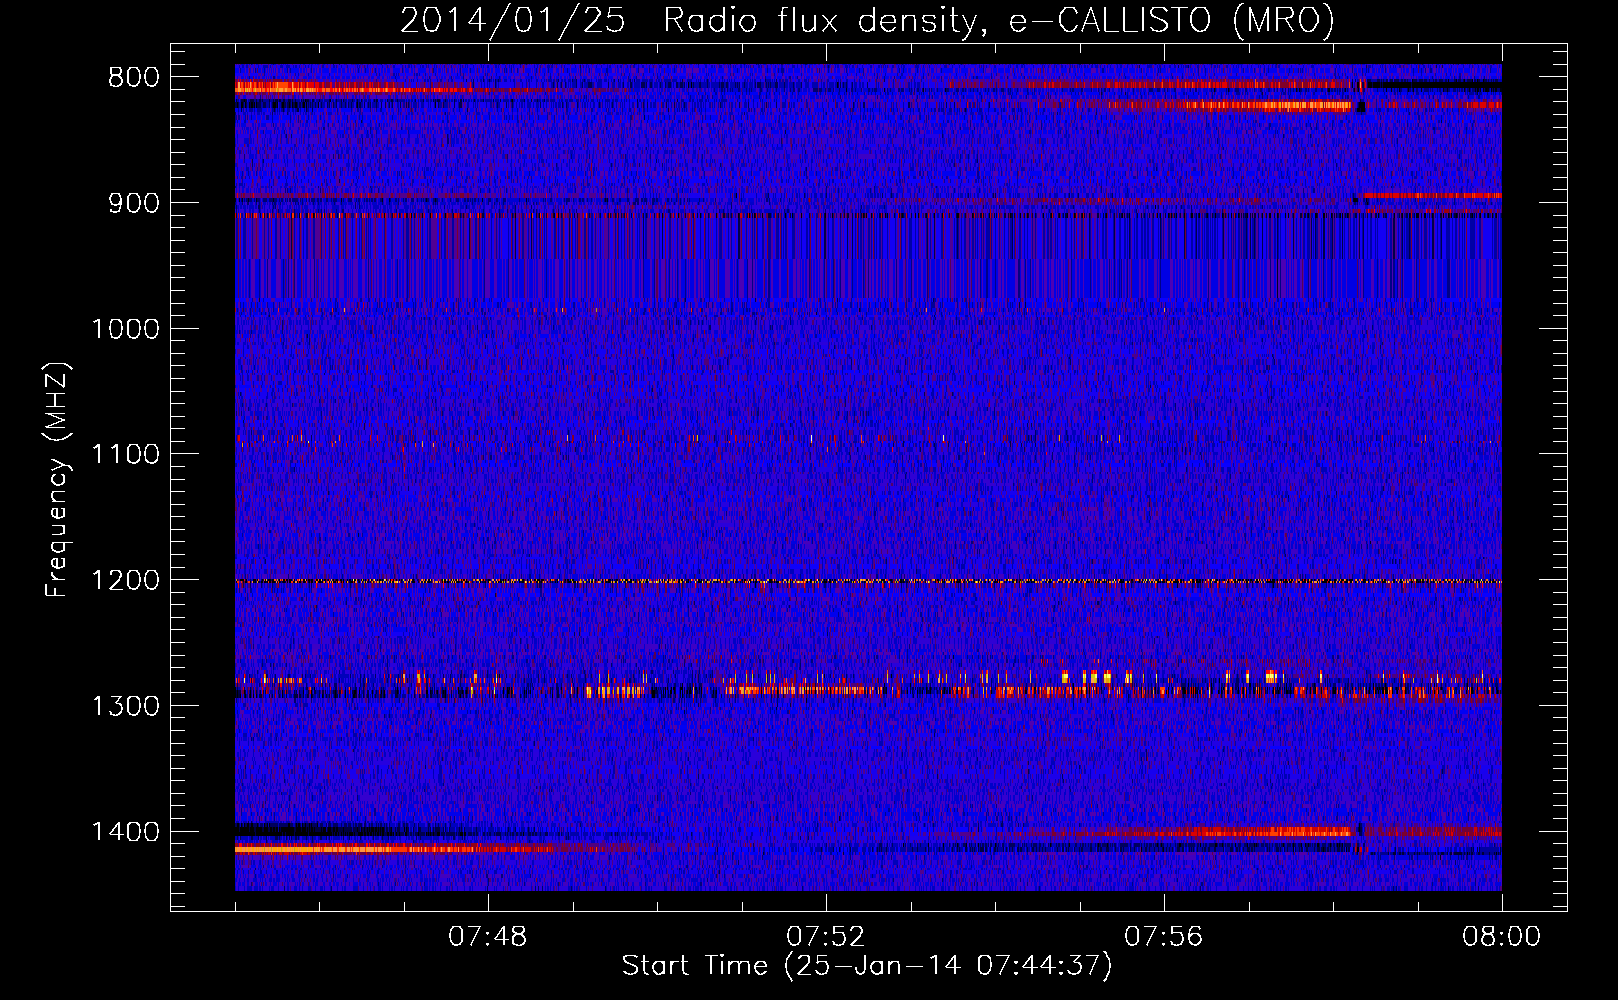Click the 'Start Time (25-Jan-14 07:44:37)' label
The height and width of the screenshot is (1000, 1618).
867,966
